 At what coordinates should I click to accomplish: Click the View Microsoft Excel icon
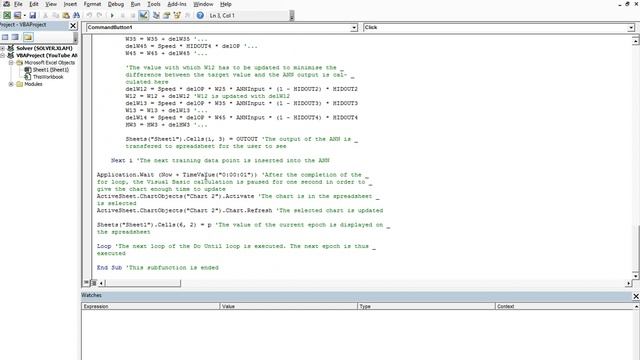[7, 16]
